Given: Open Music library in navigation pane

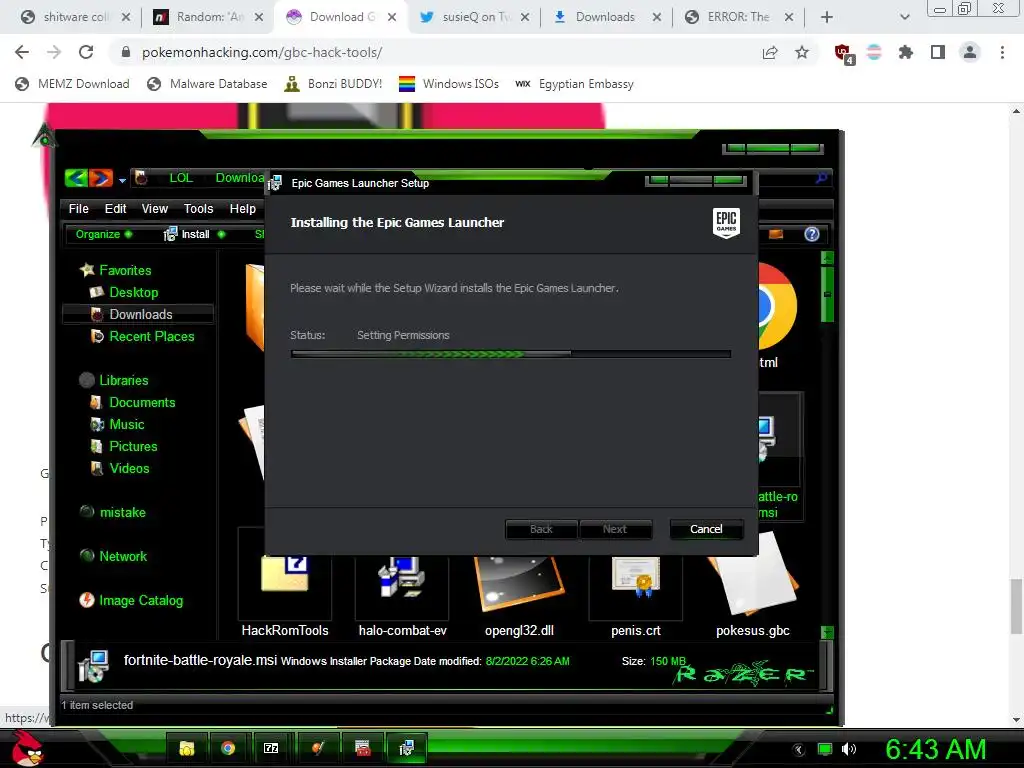Looking at the screenshot, I should [x=117, y=424].
